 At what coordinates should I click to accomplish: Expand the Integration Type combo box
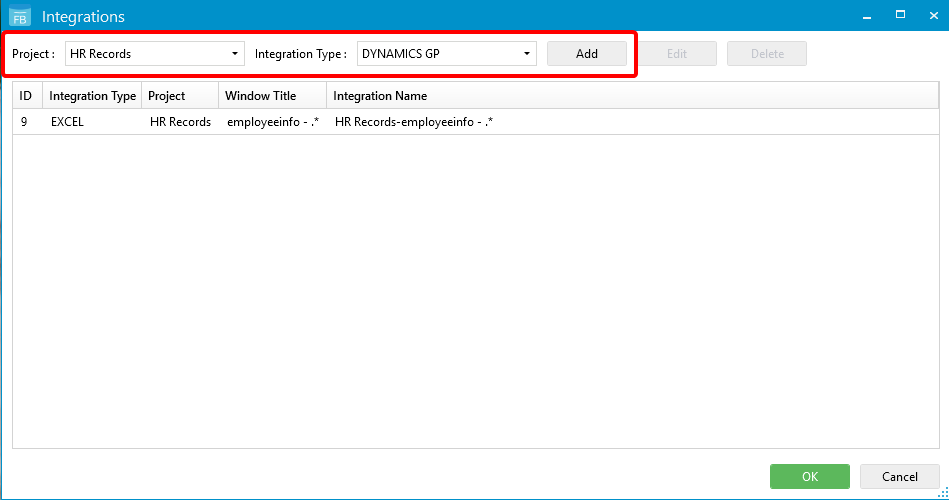[x=446, y=54]
